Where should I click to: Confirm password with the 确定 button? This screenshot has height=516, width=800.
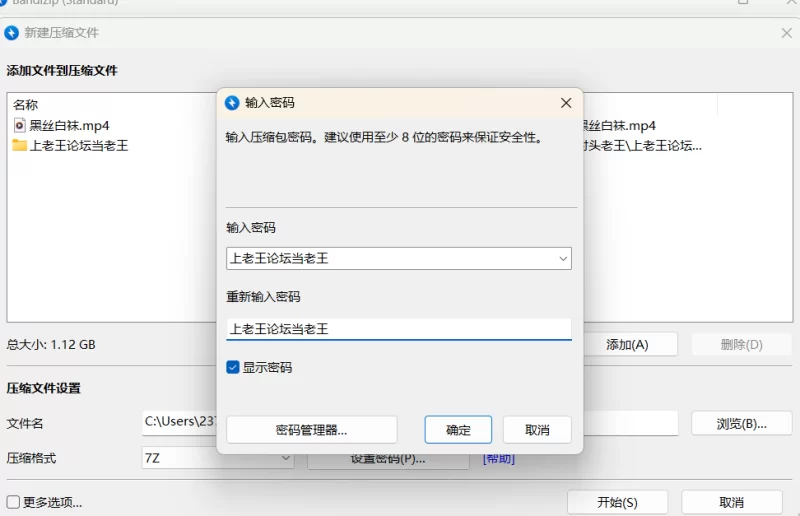click(x=458, y=430)
